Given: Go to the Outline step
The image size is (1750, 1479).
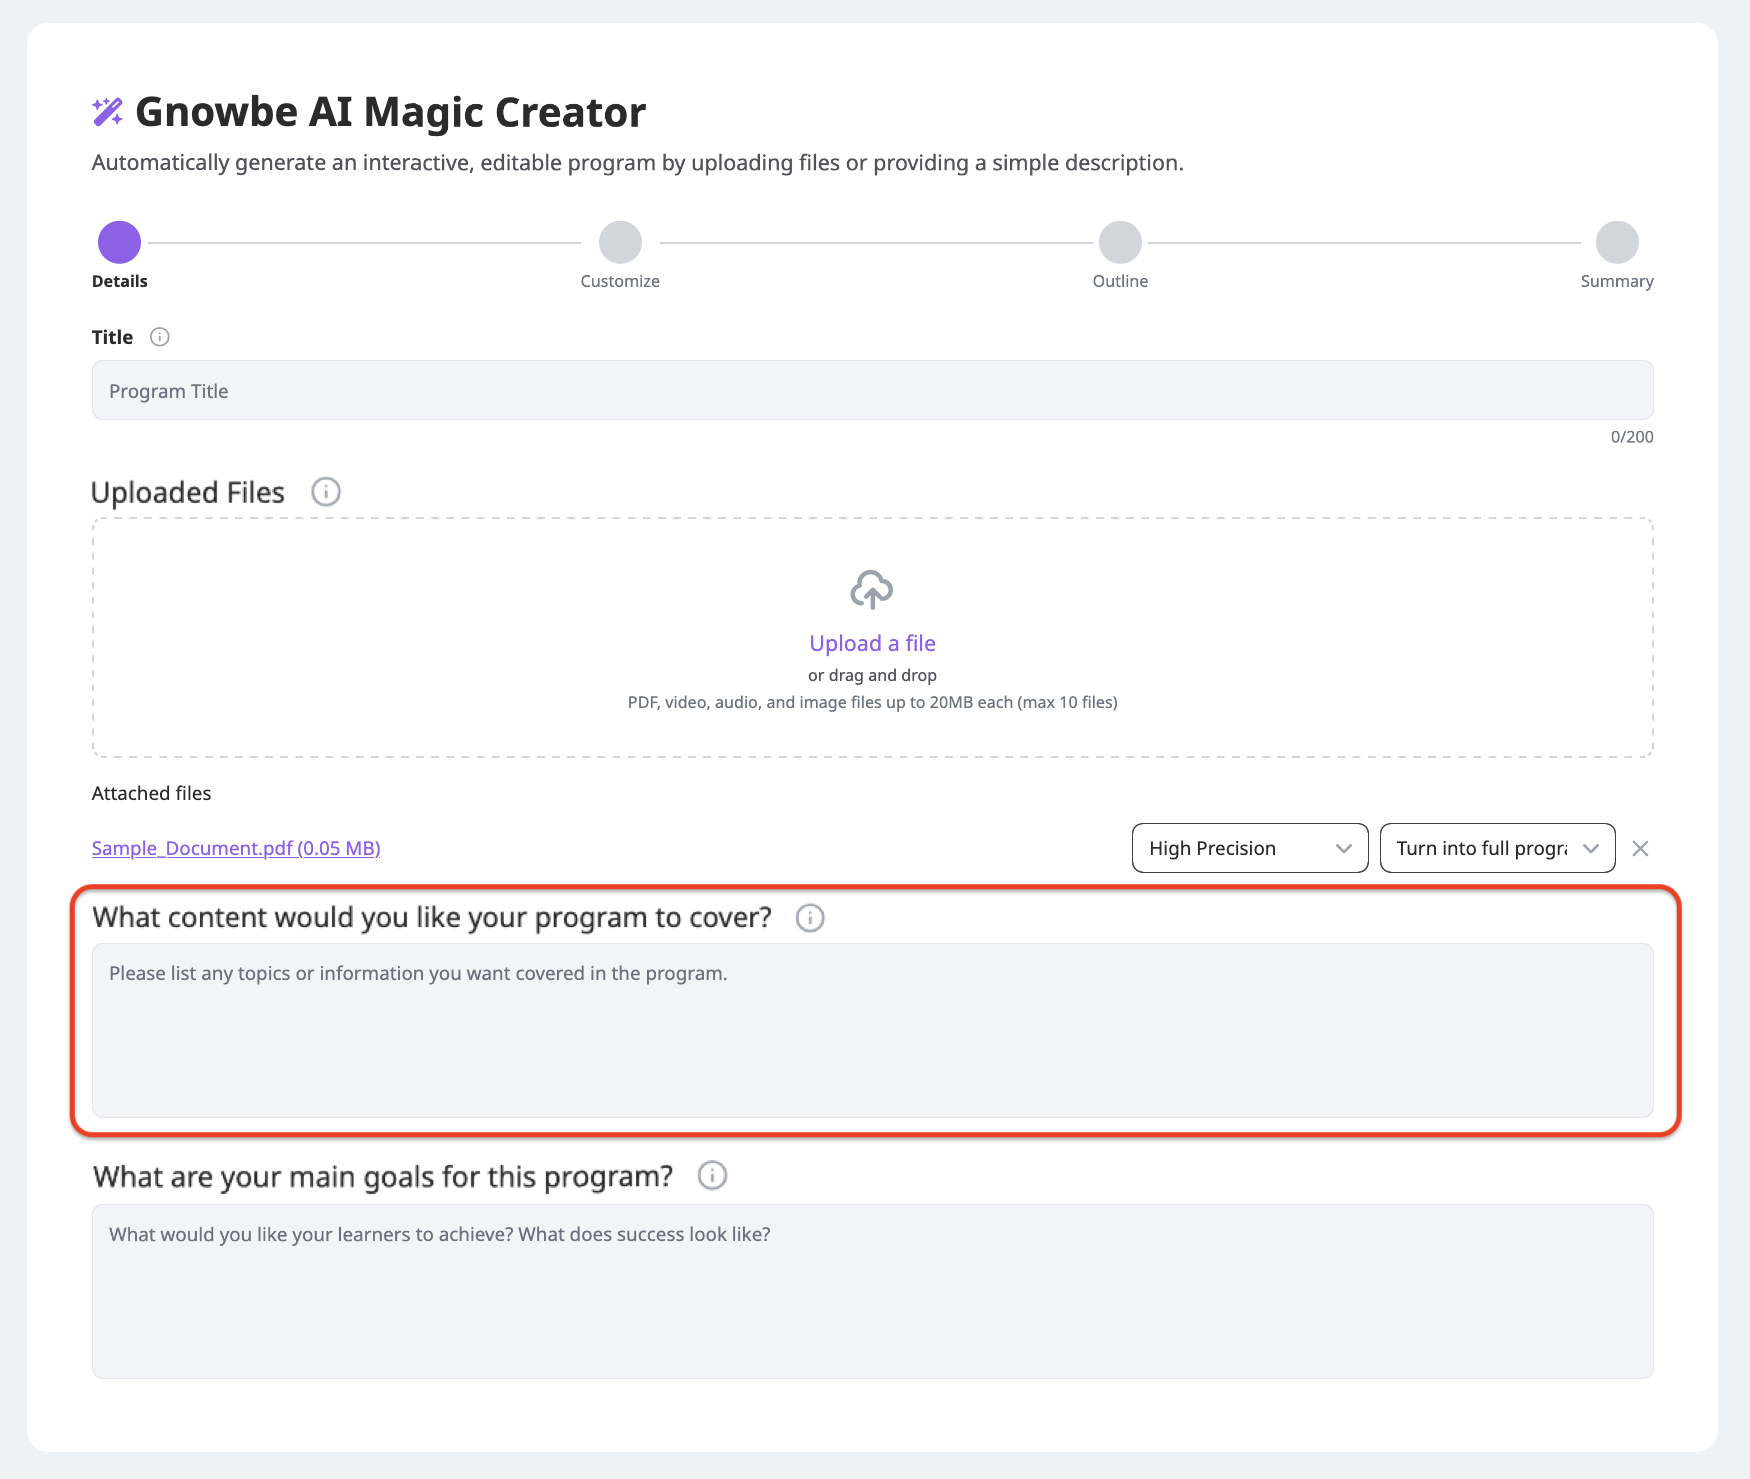Looking at the screenshot, I should (x=1120, y=242).
